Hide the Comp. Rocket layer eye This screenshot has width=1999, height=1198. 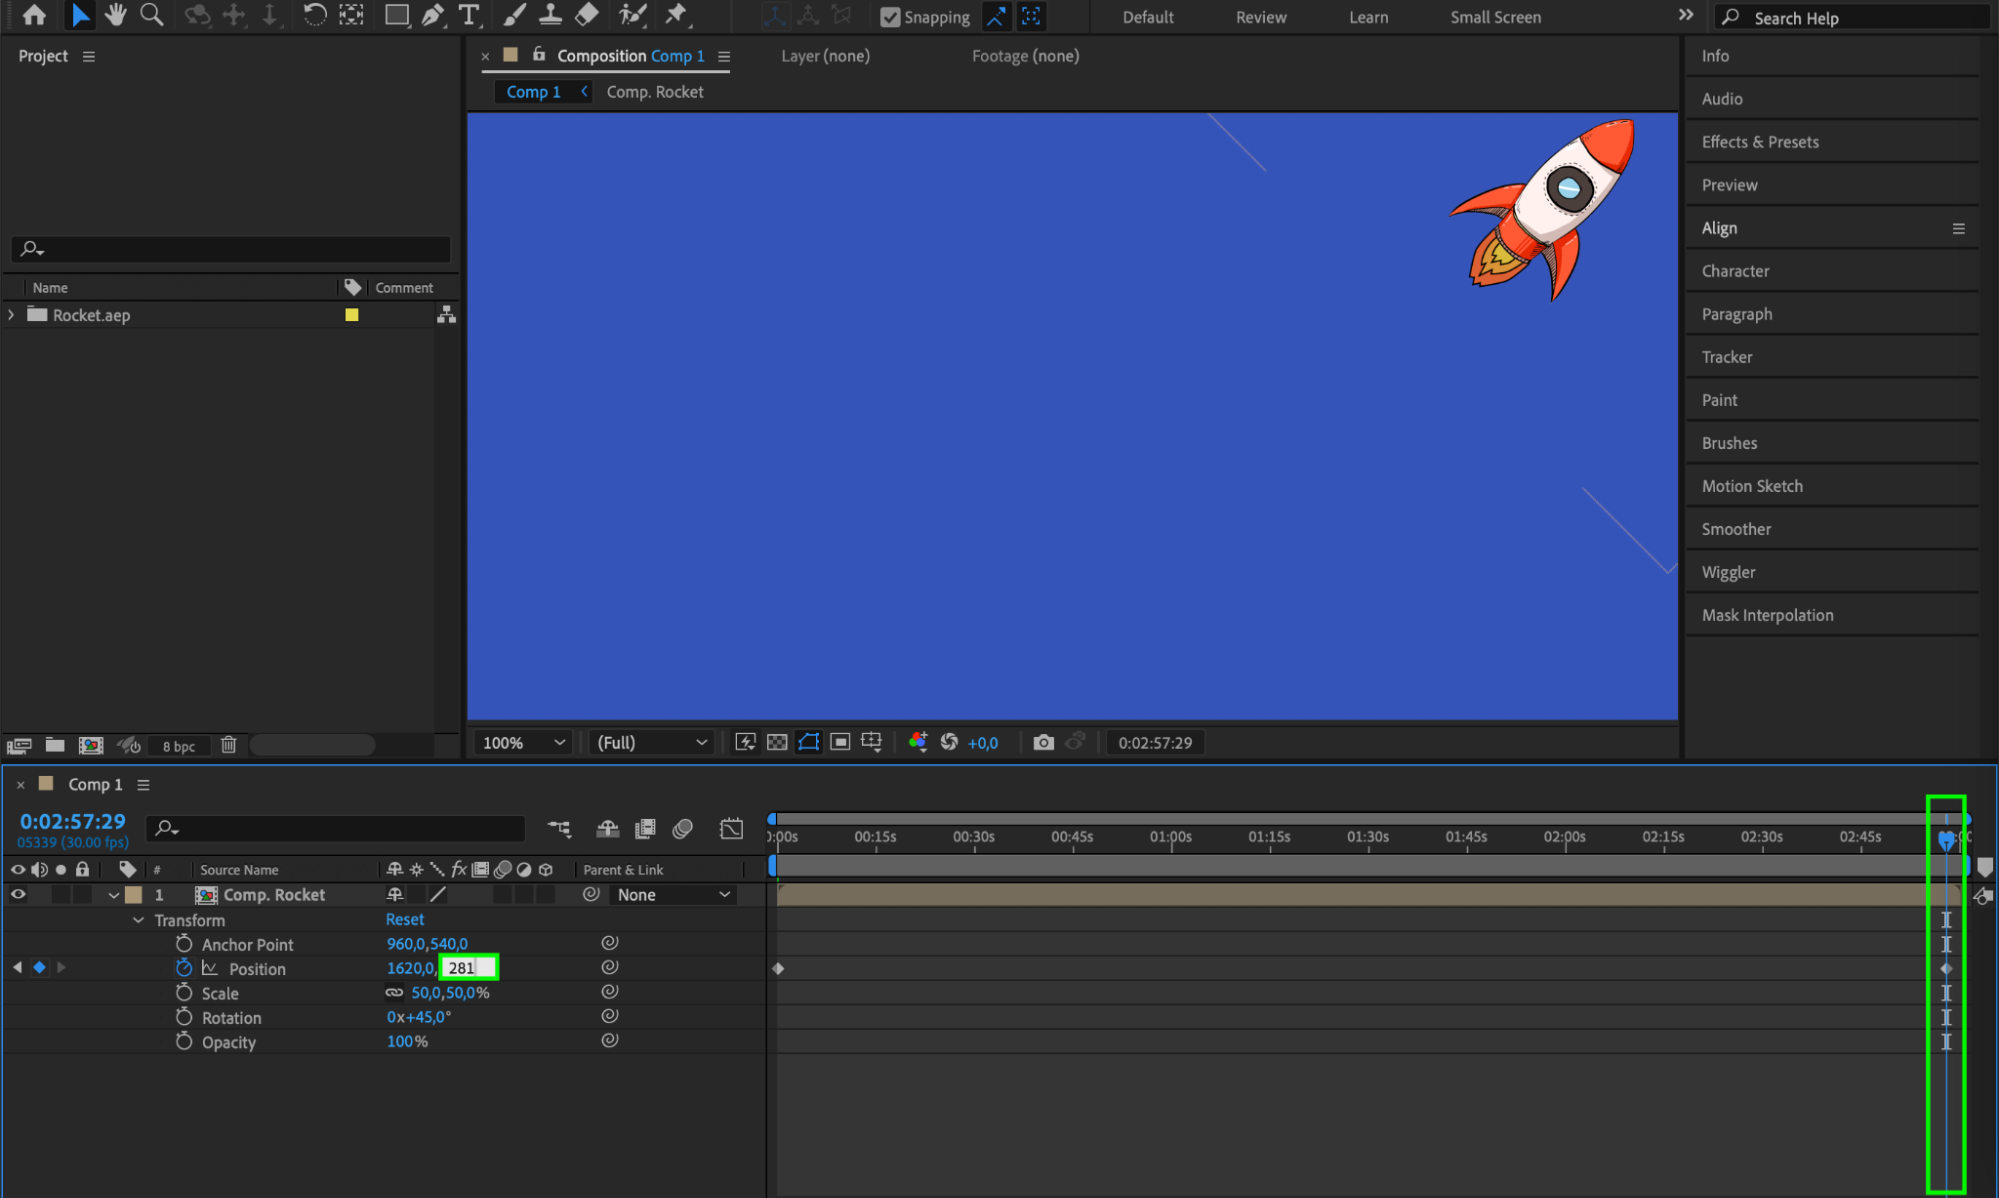[18, 895]
